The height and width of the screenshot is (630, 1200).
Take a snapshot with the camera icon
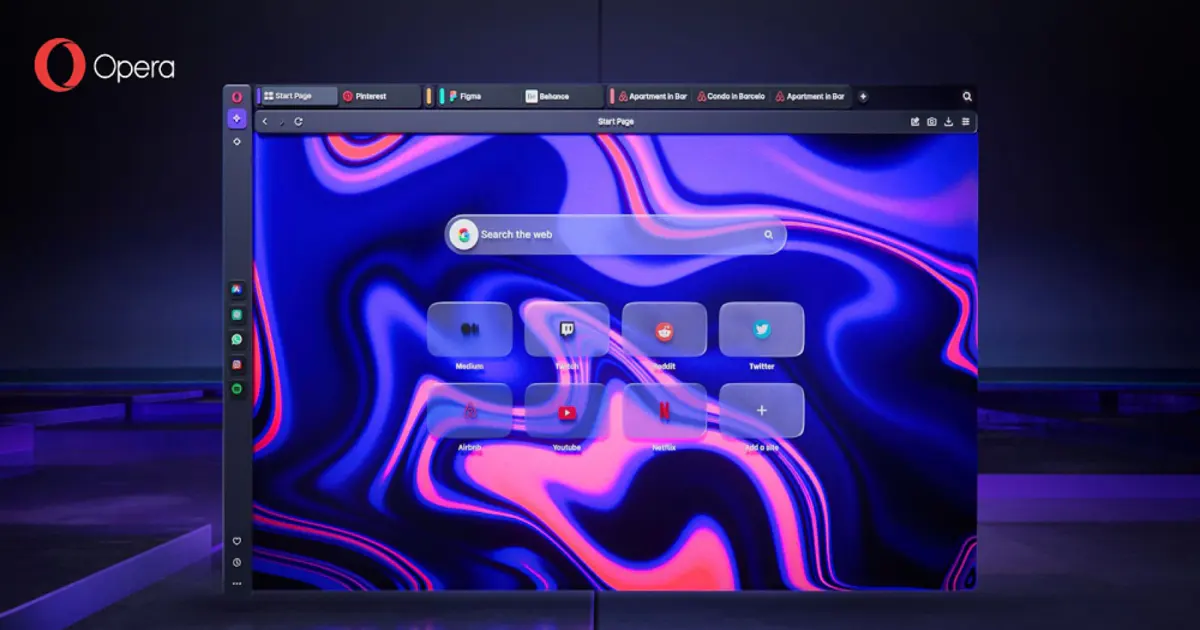[x=931, y=122]
